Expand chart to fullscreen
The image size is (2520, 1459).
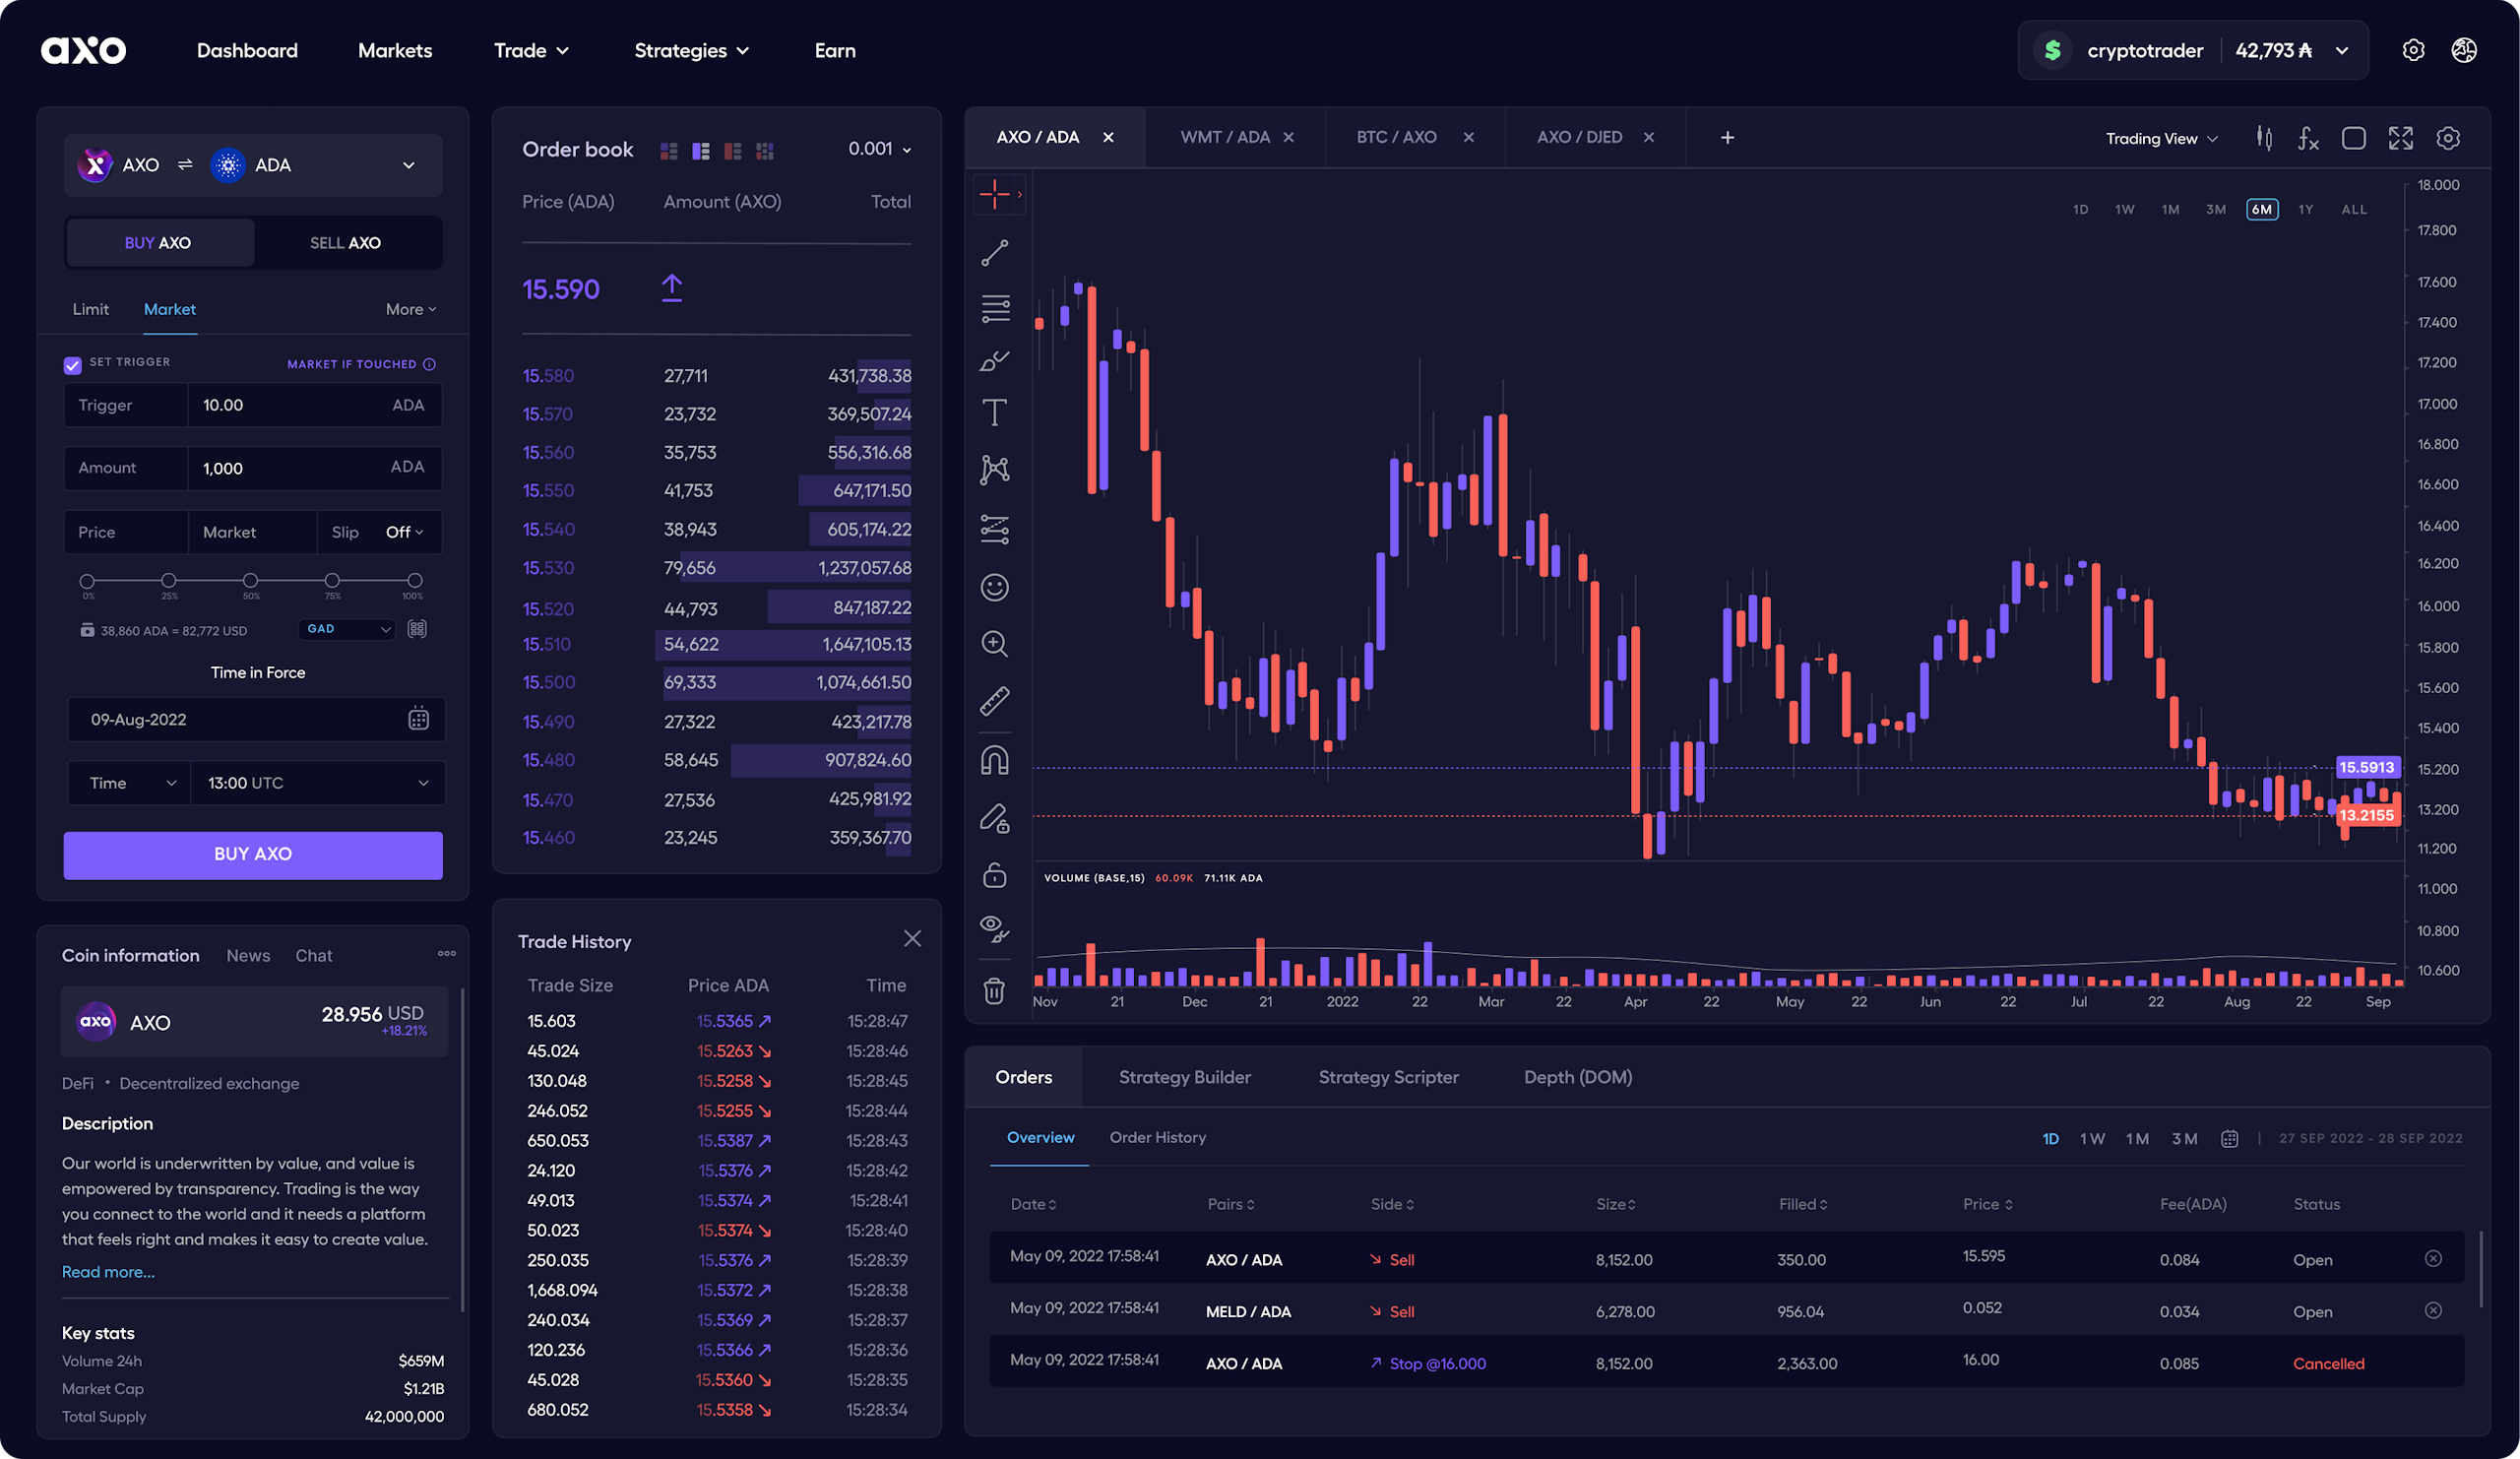coord(2401,138)
